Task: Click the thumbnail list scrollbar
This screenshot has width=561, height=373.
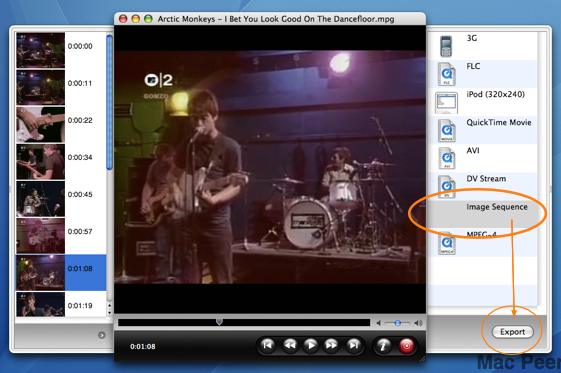Action: [109, 102]
